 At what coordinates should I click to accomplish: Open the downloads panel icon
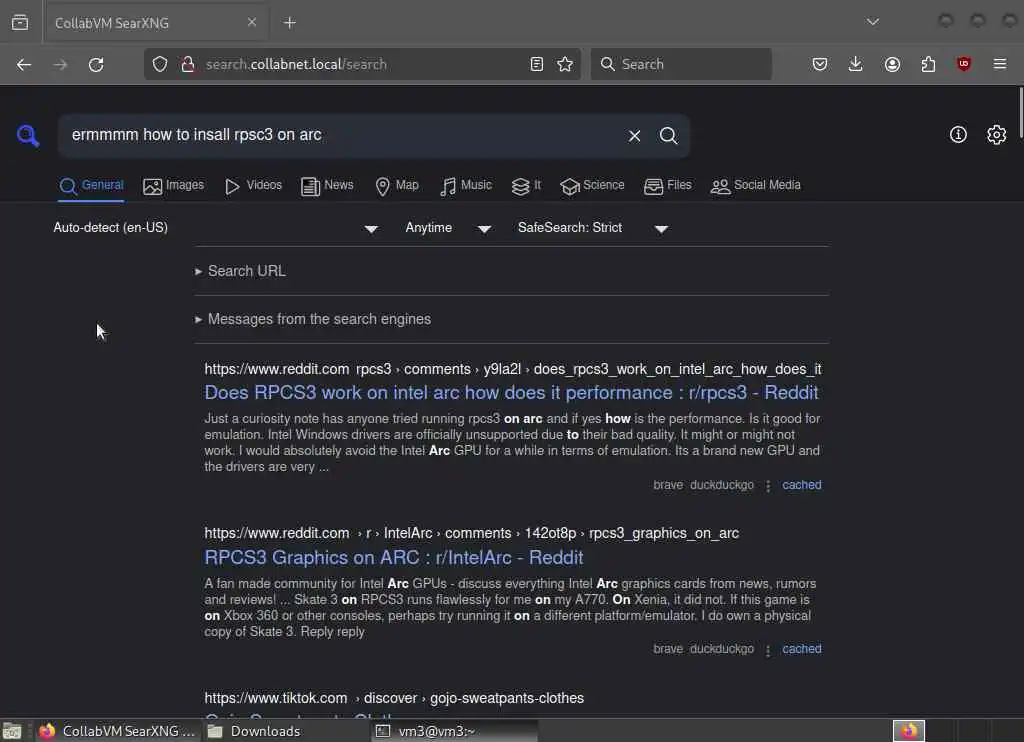[x=856, y=64]
